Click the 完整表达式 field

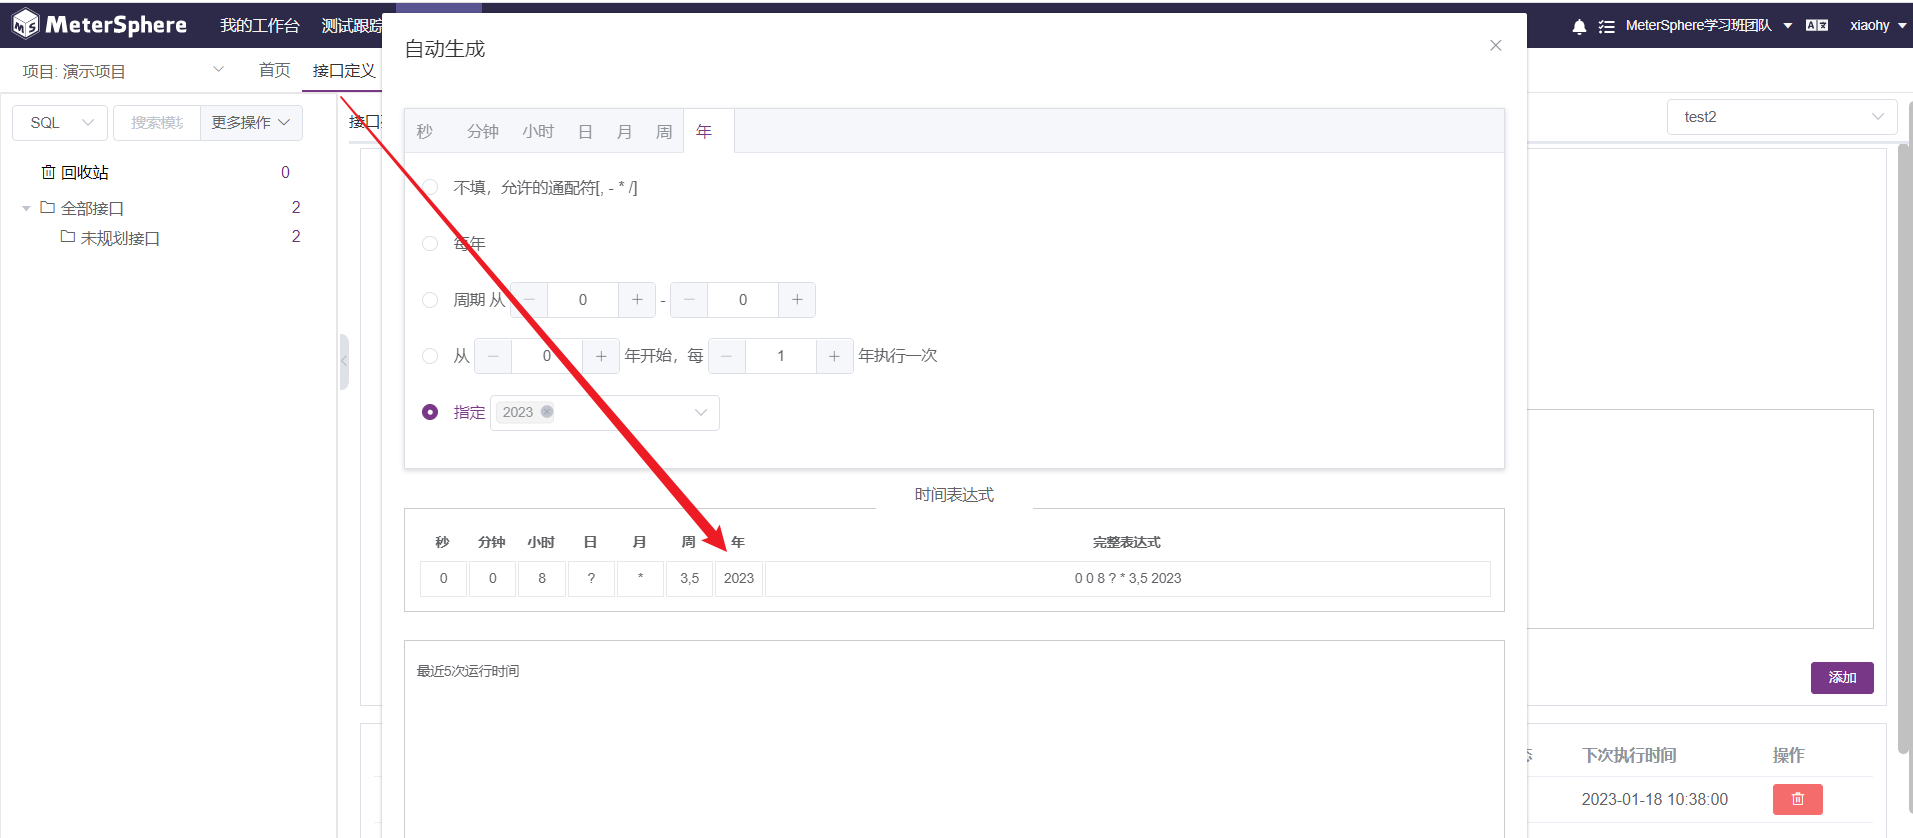[x=1128, y=579]
